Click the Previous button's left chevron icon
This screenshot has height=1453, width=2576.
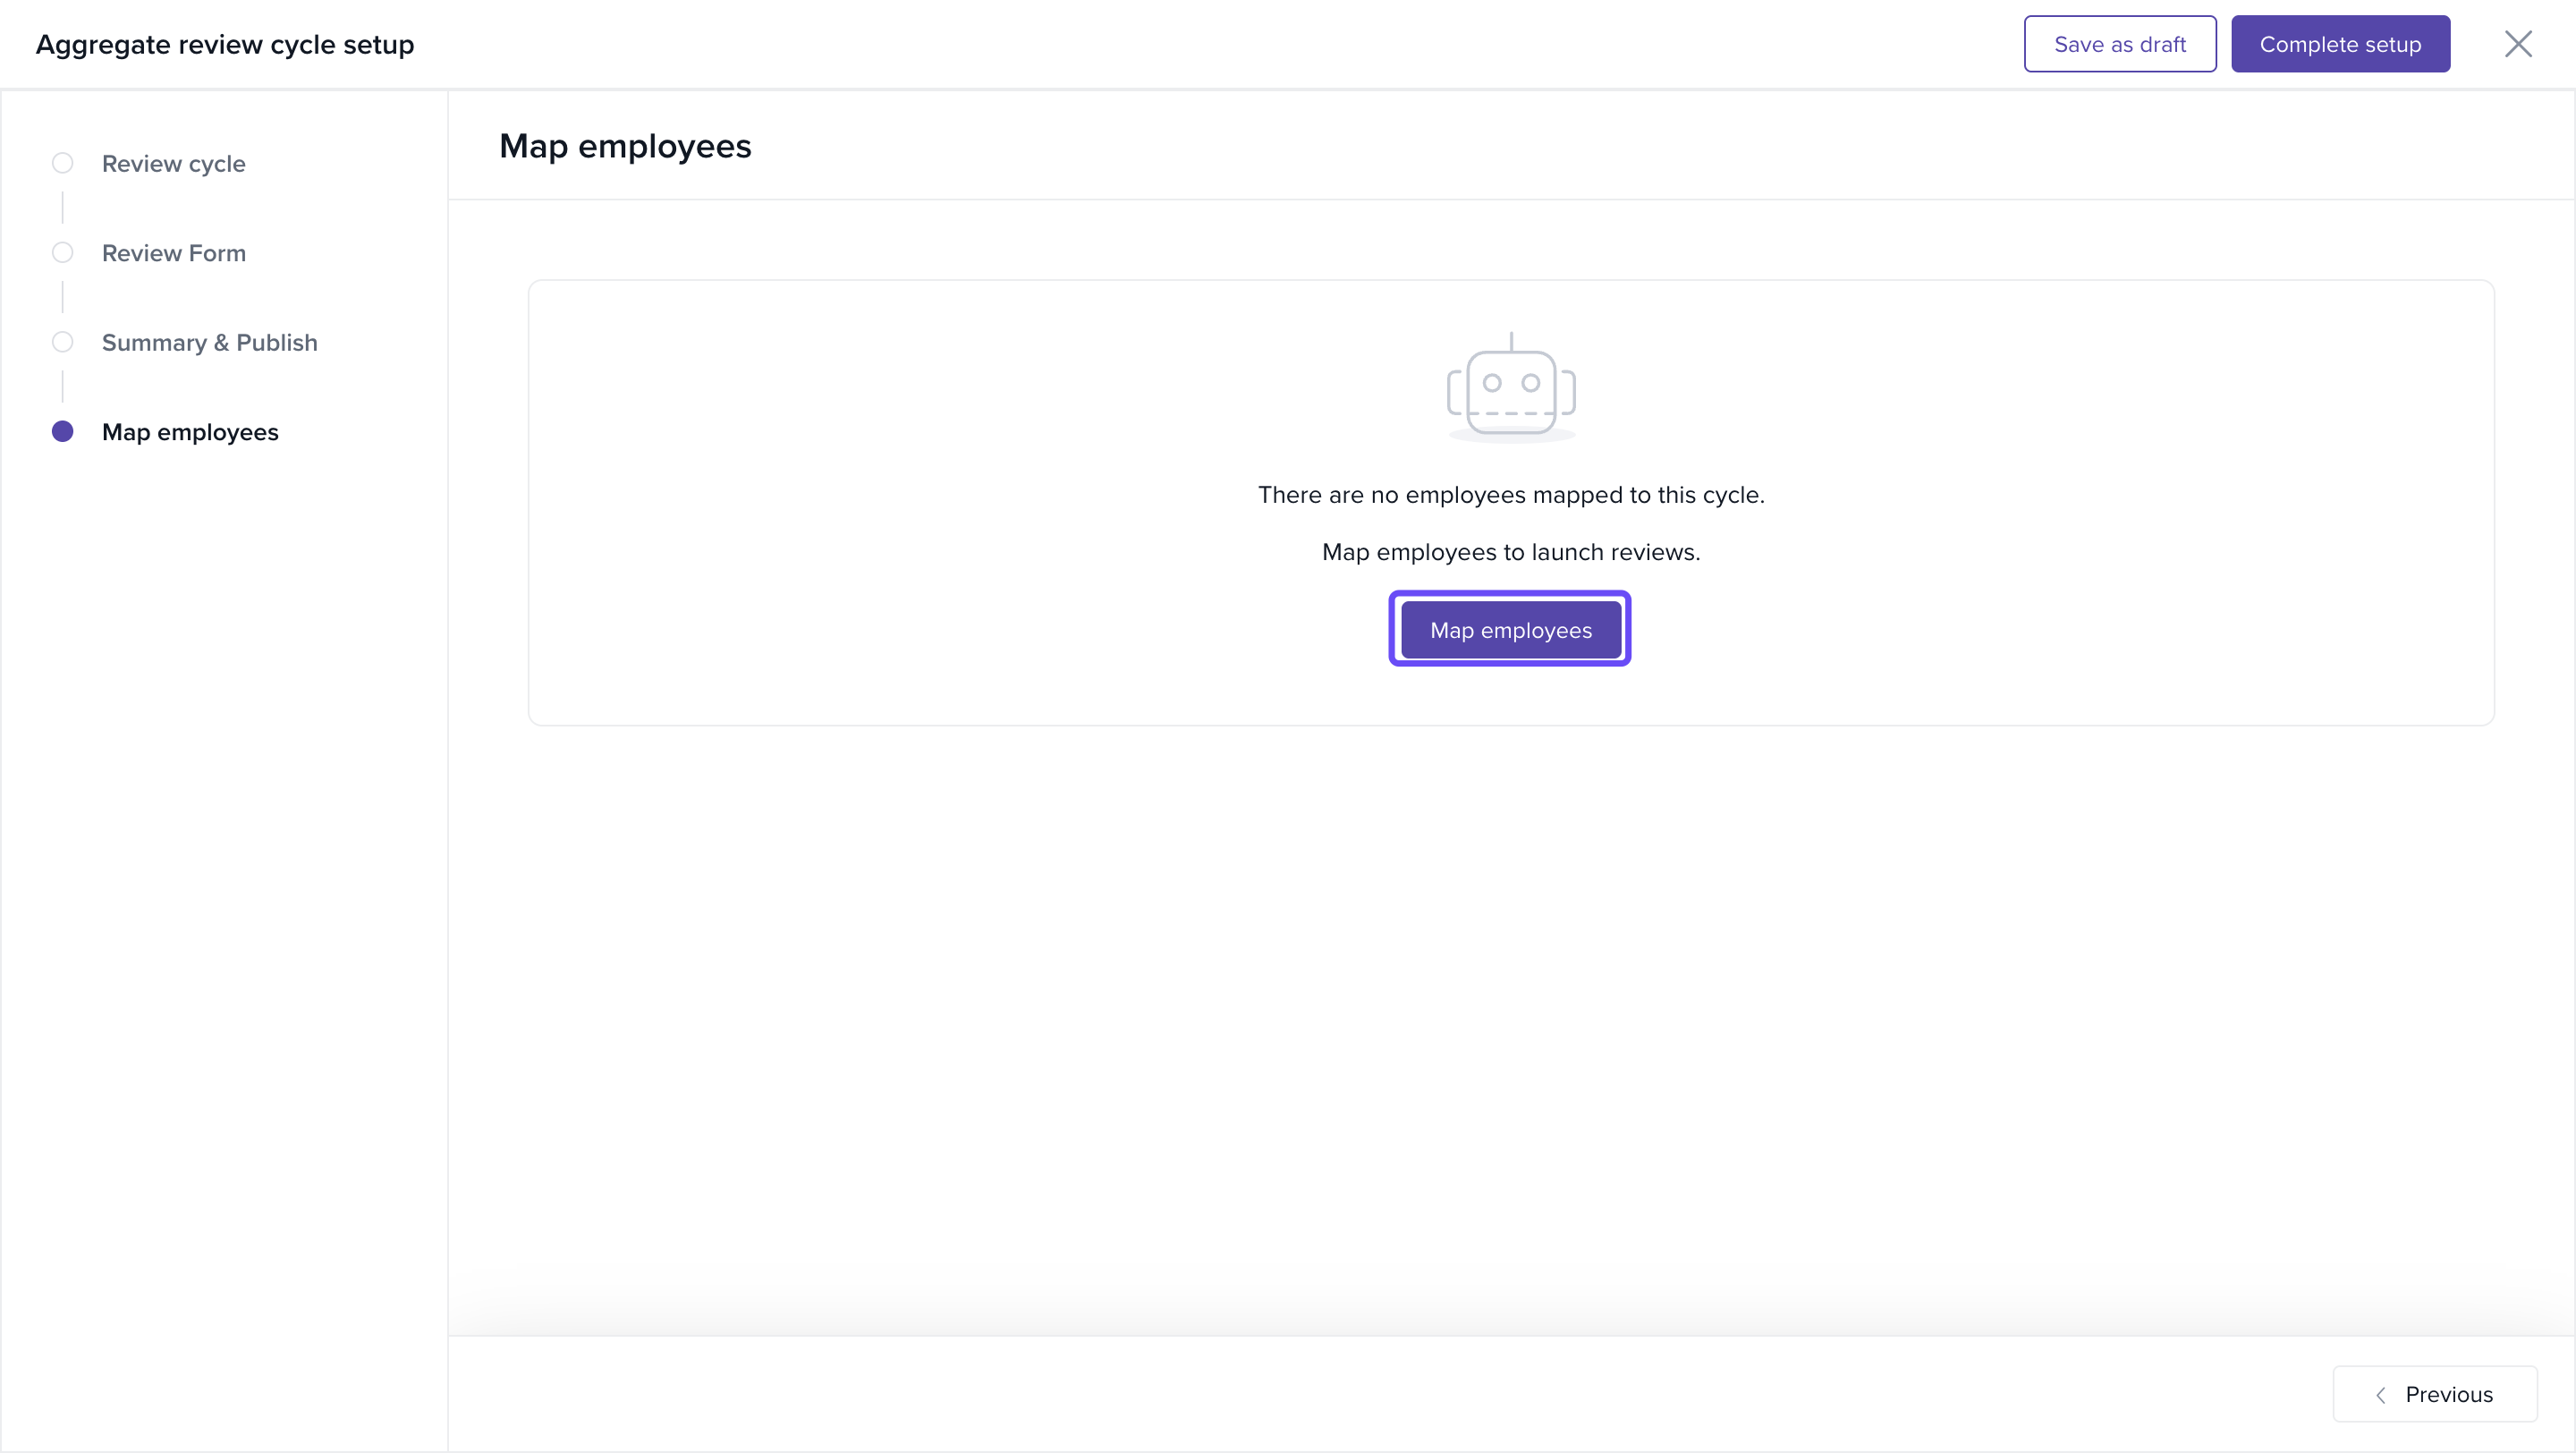point(2381,1394)
